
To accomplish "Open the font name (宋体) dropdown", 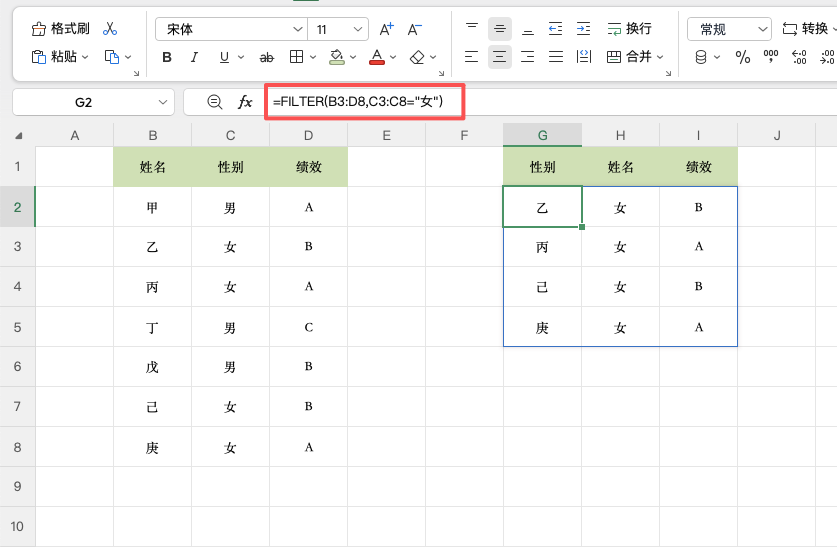I will click(x=298, y=29).
